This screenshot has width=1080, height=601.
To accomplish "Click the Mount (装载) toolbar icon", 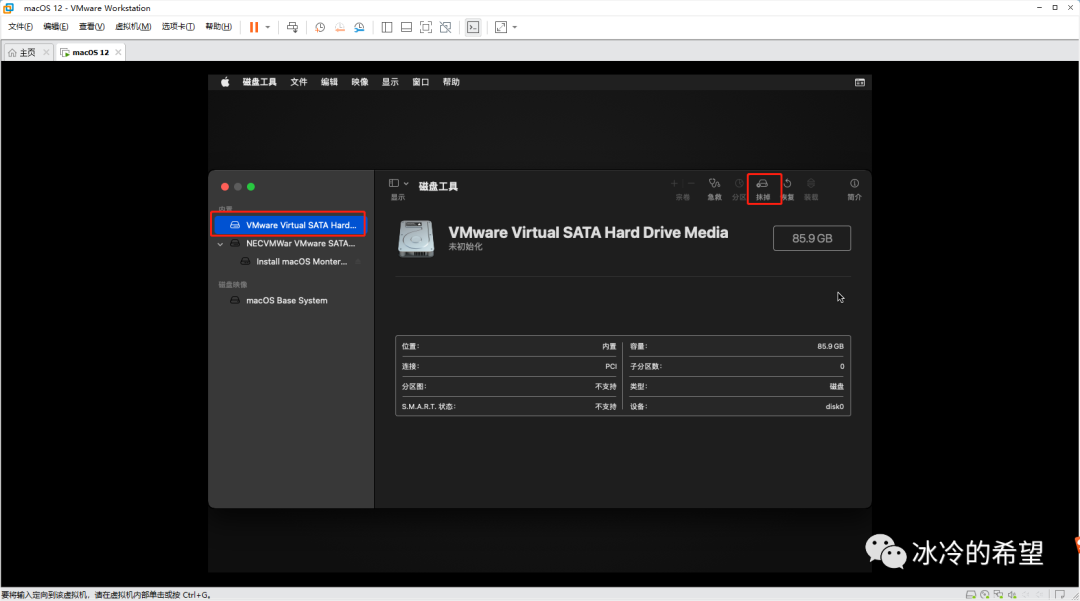I will click(x=811, y=184).
